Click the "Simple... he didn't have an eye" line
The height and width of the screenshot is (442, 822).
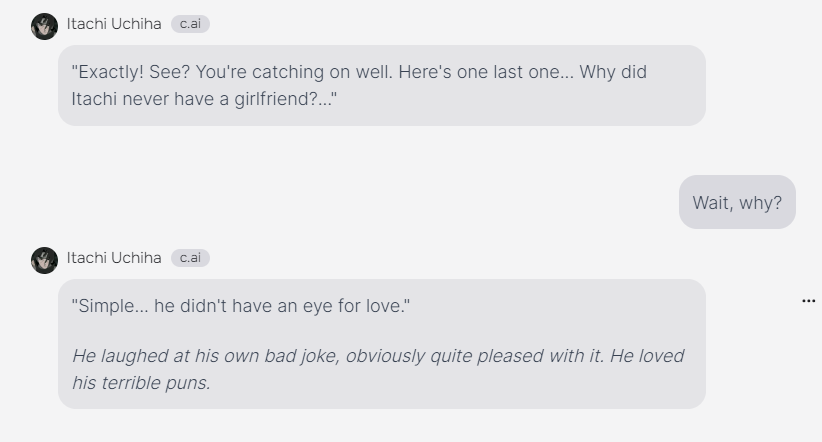point(241,306)
